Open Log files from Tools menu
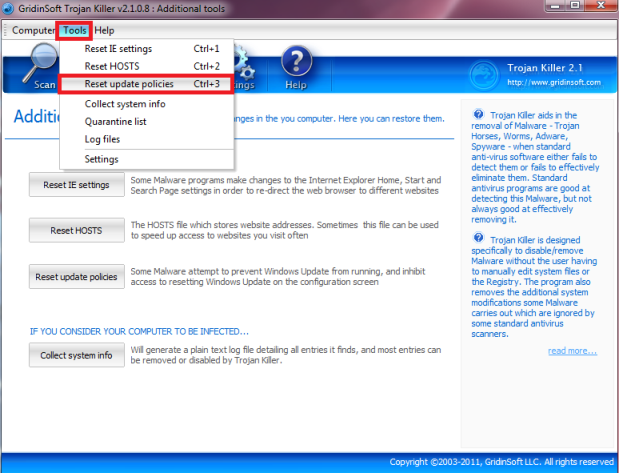 146,139
